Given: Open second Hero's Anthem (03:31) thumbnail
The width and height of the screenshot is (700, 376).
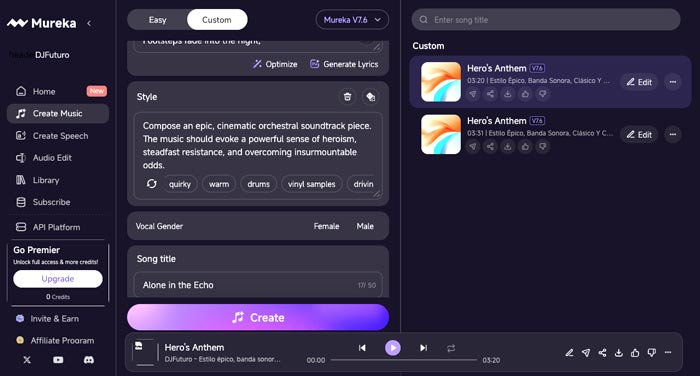Looking at the screenshot, I should click(x=441, y=134).
